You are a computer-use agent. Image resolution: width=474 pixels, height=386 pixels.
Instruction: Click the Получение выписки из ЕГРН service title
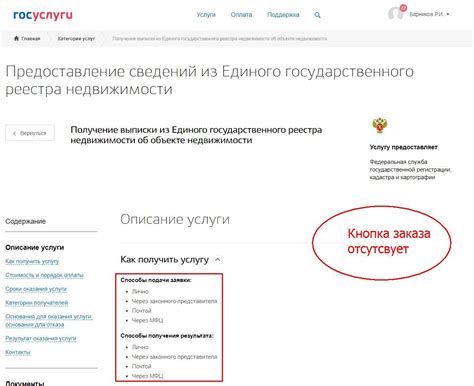(x=196, y=135)
